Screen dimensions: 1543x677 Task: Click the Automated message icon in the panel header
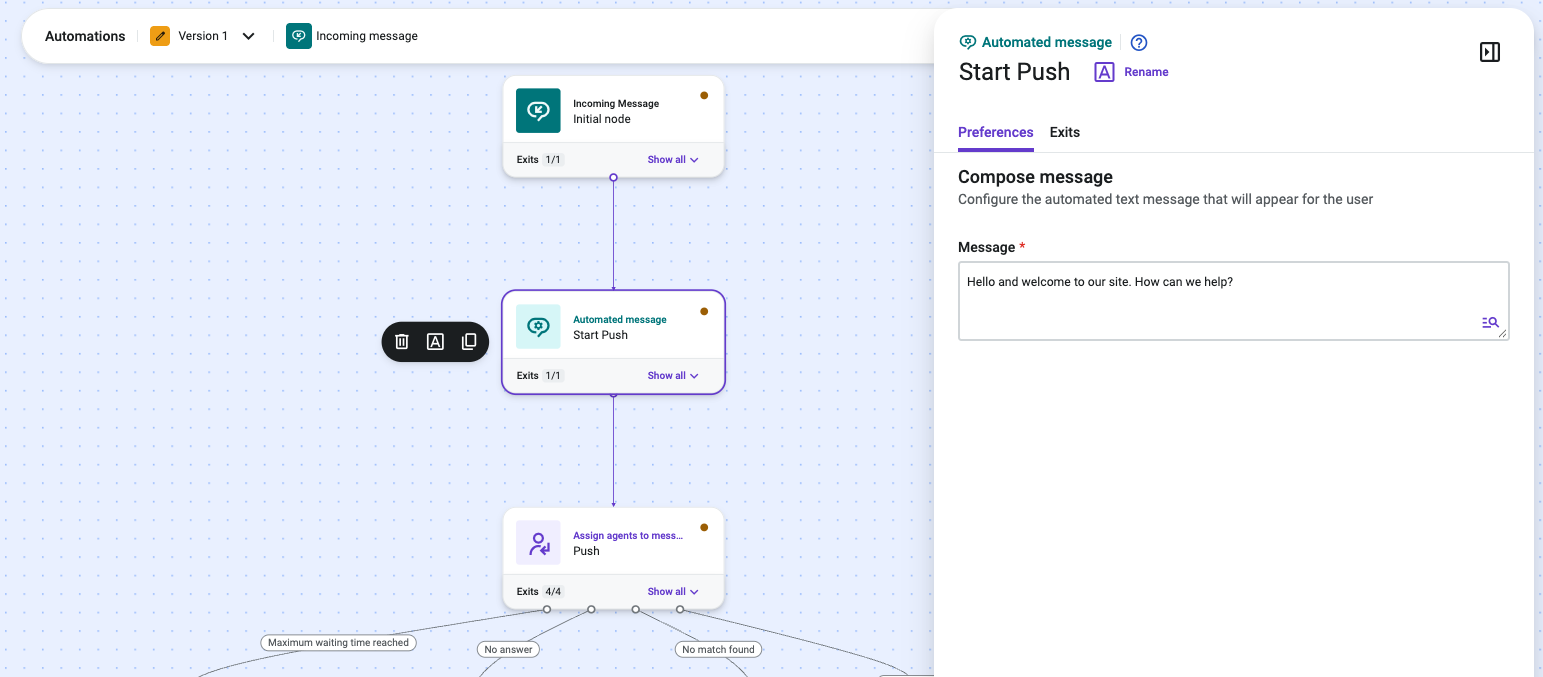(x=967, y=42)
